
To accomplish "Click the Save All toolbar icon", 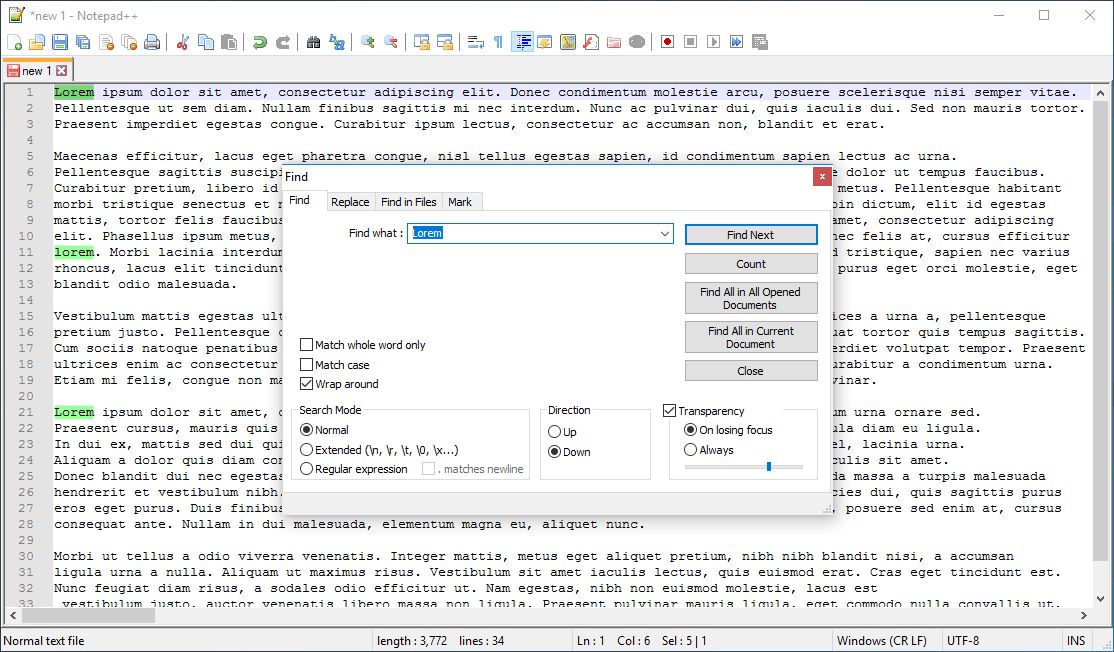I will 83,43.
